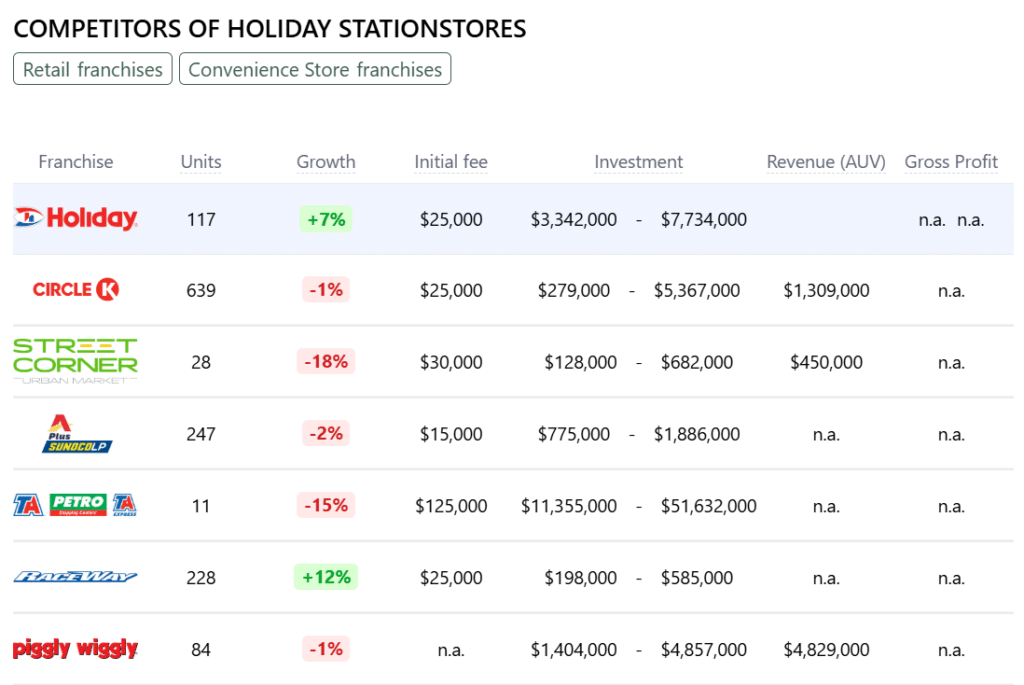1024x685 pixels.
Task: Sort by the Initial fee column header
Action: (451, 161)
